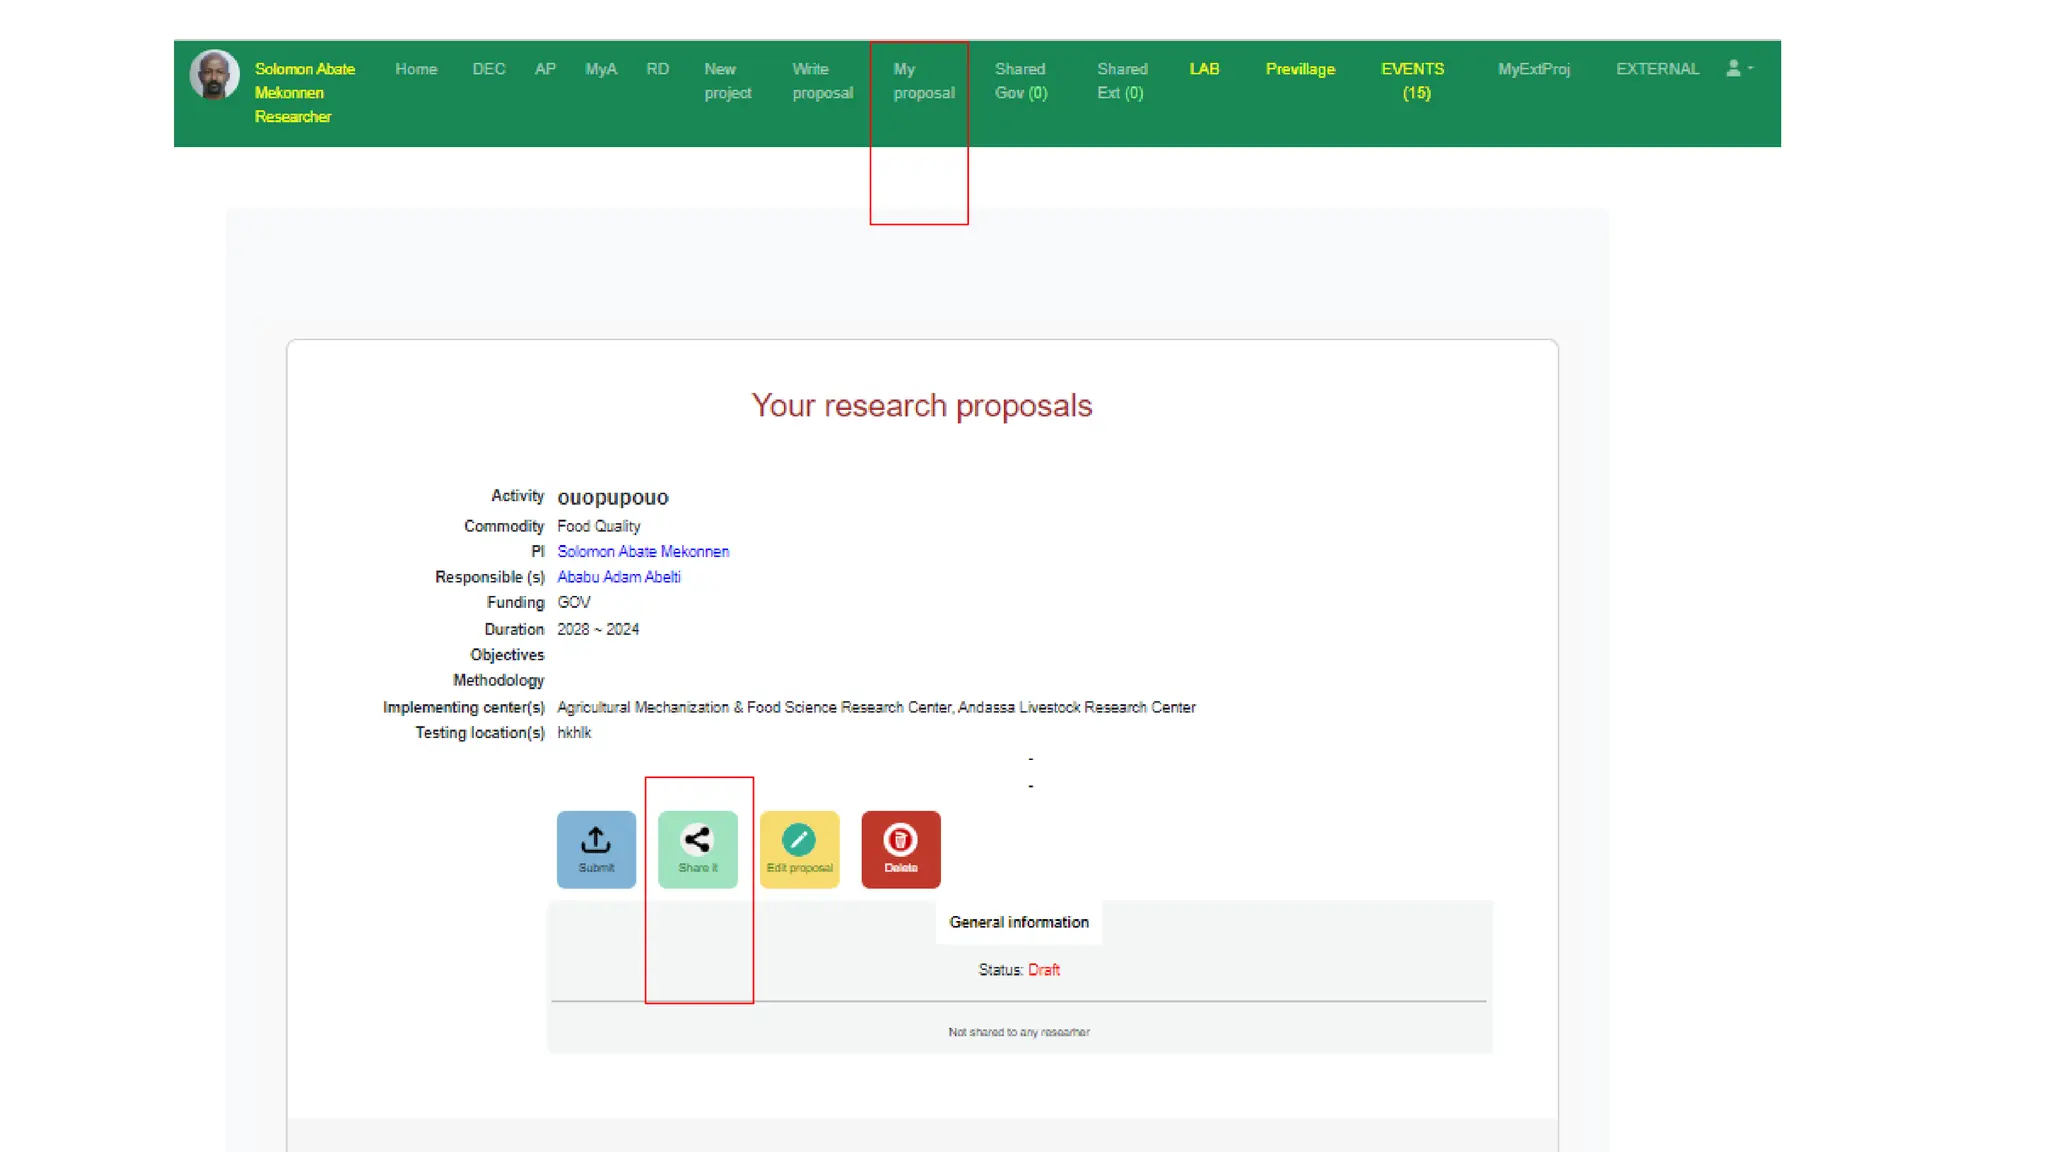Open the user account dropdown icon
The image size is (2048, 1152).
(1738, 69)
